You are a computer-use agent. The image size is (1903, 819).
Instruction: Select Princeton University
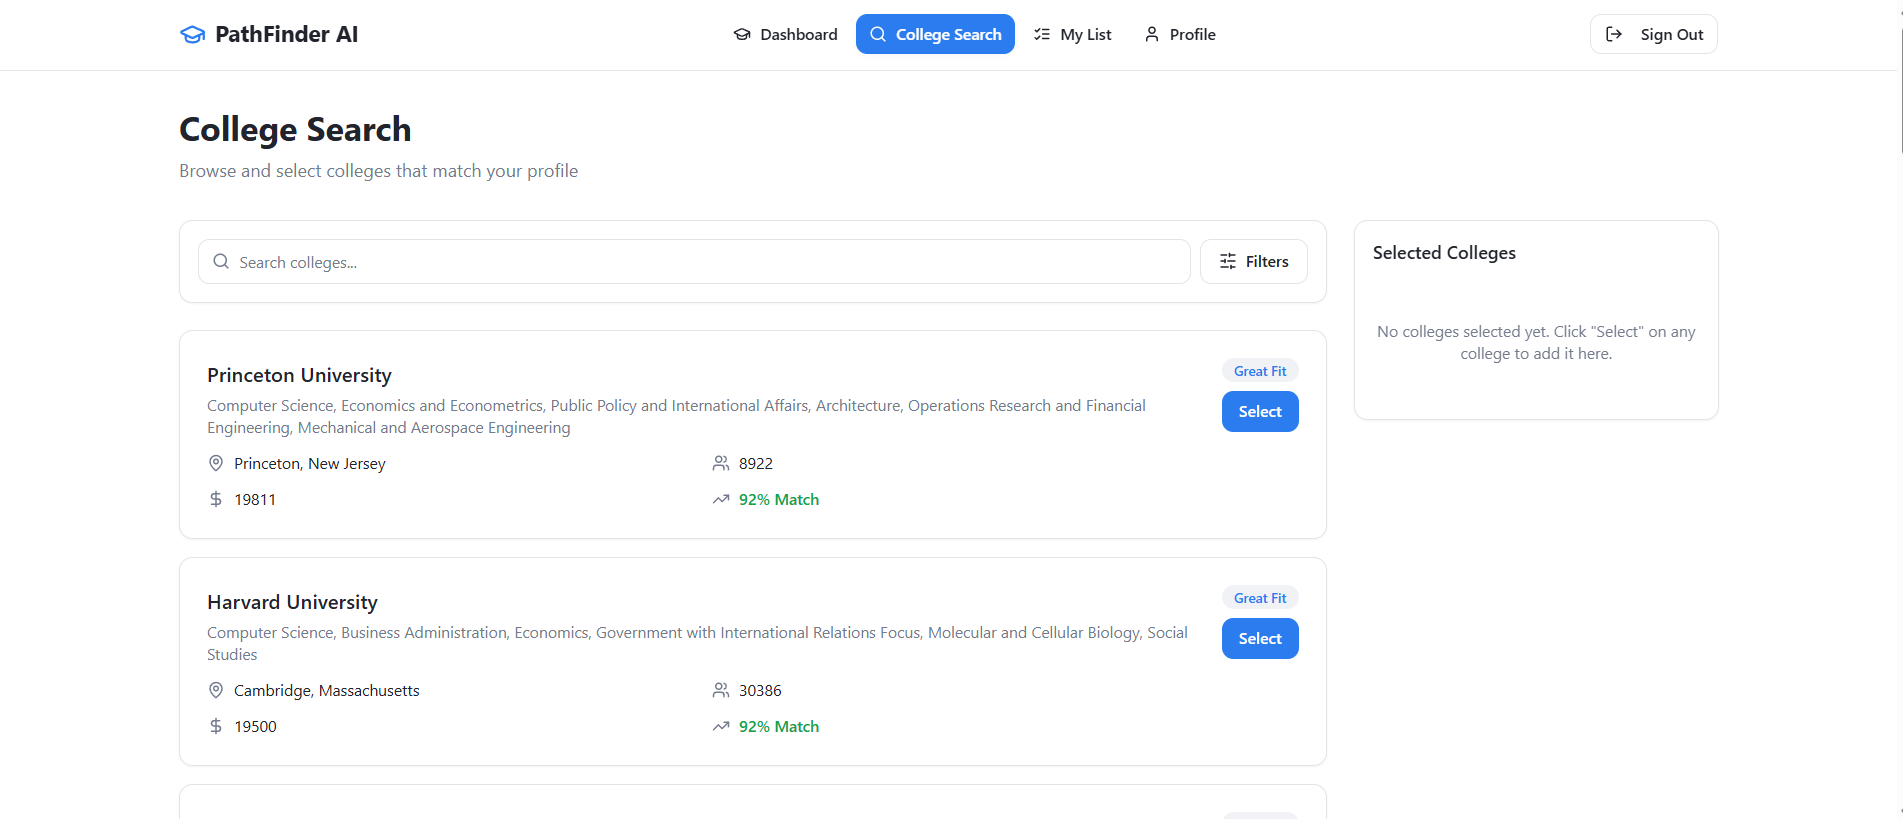1260,411
